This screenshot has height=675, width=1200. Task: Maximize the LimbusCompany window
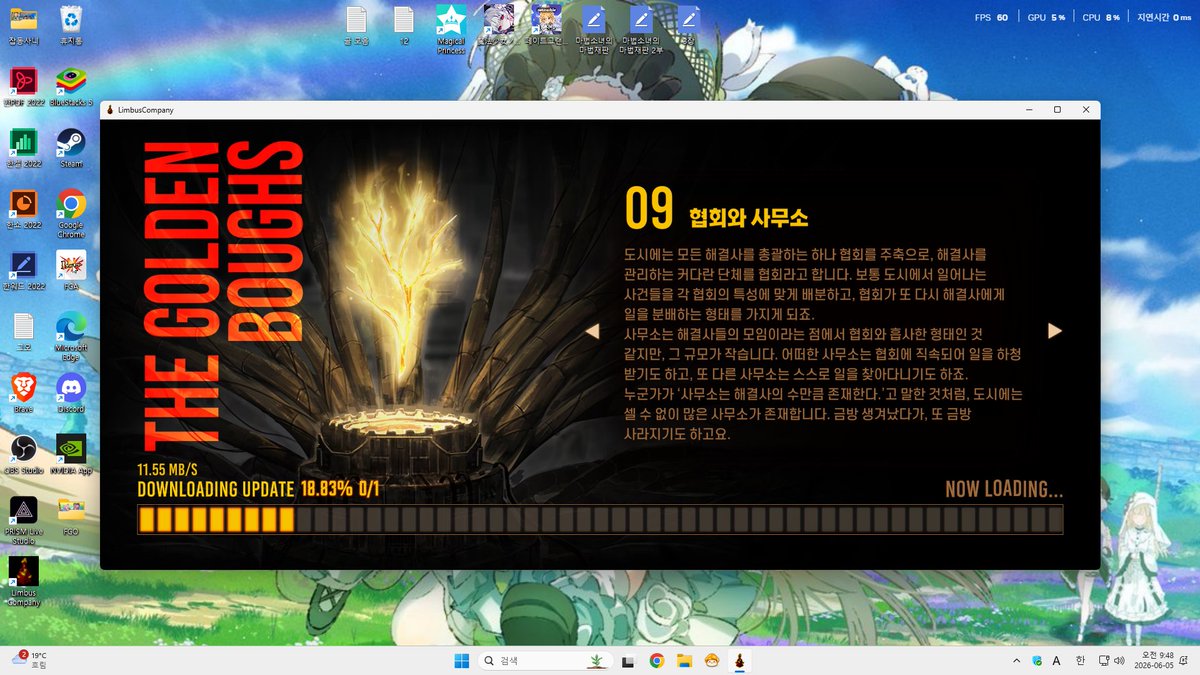[x=1057, y=109]
